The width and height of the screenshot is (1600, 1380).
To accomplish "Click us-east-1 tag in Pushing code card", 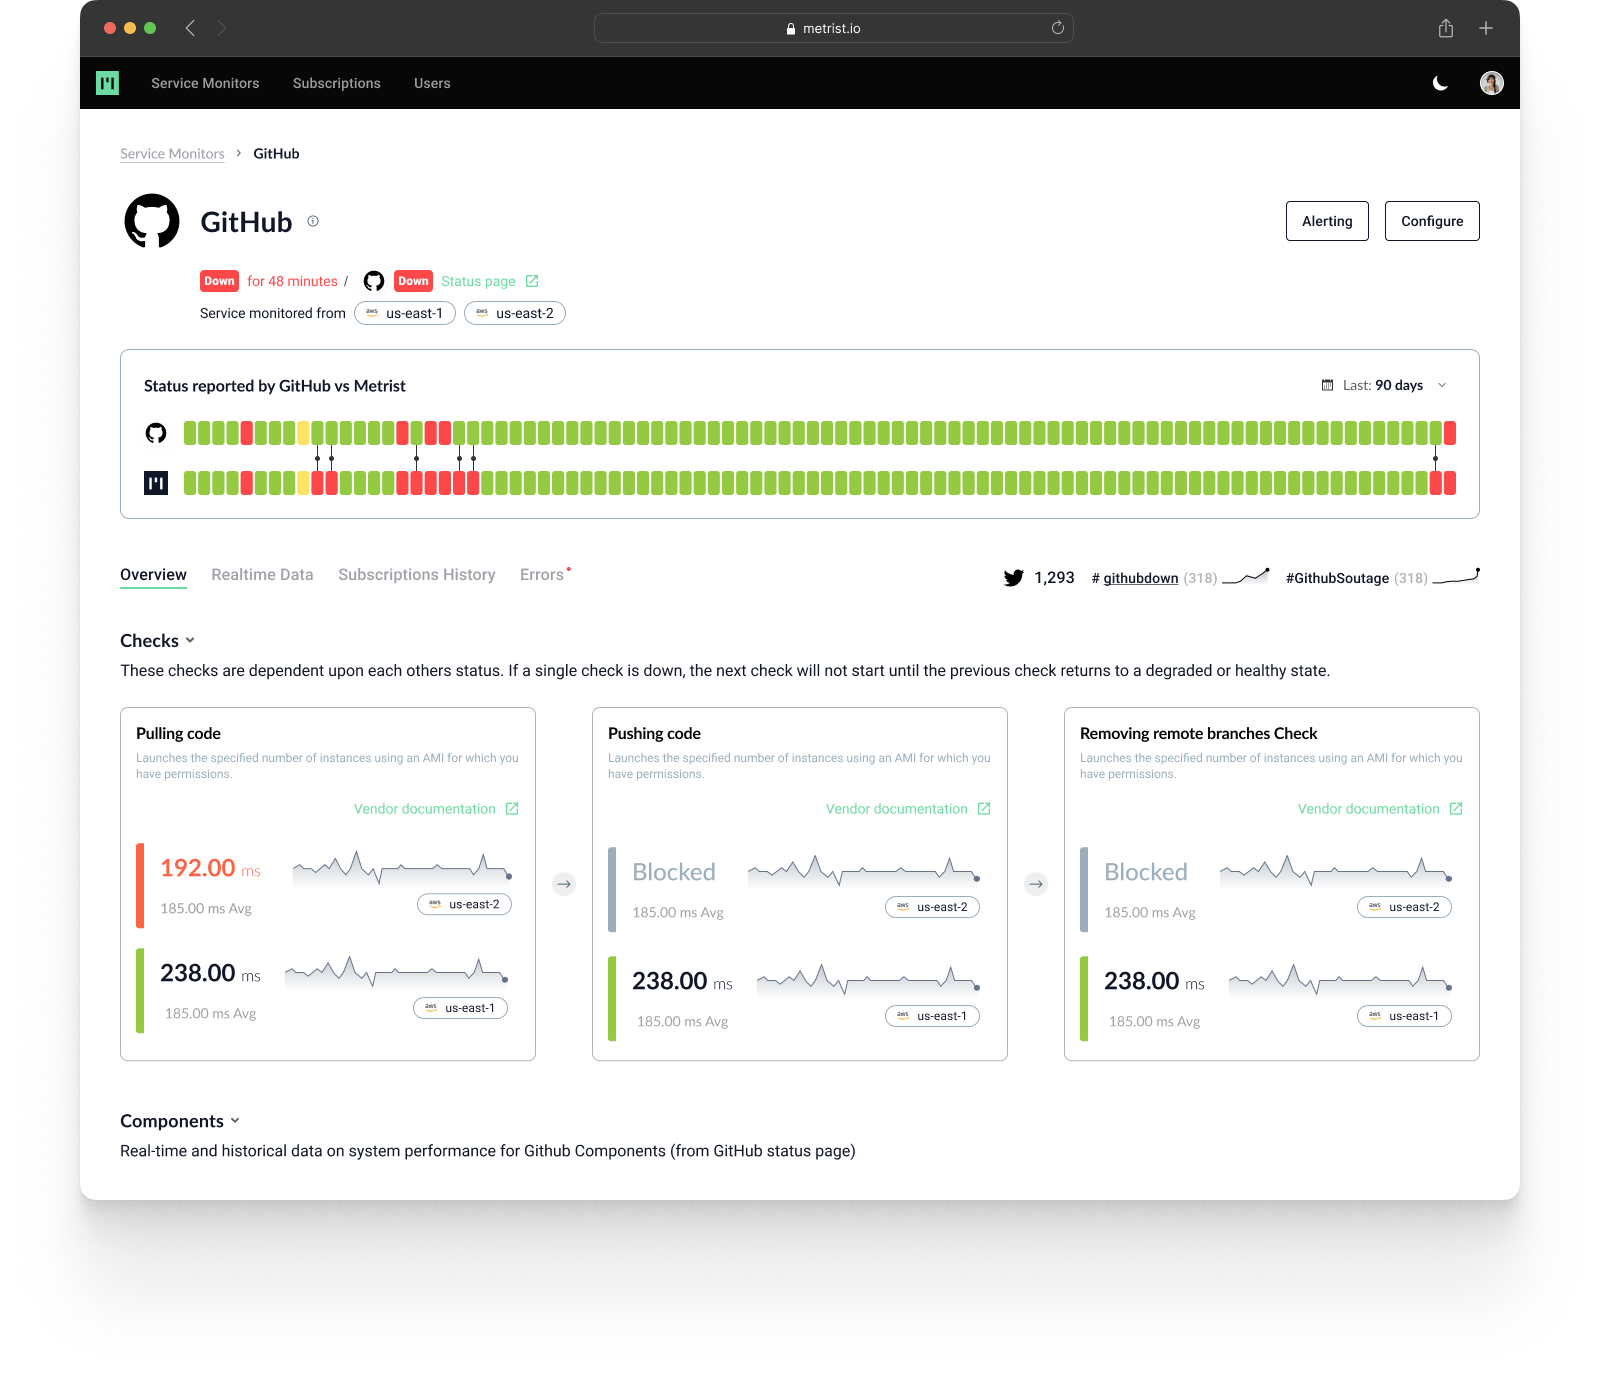I will [x=932, y=1016].
